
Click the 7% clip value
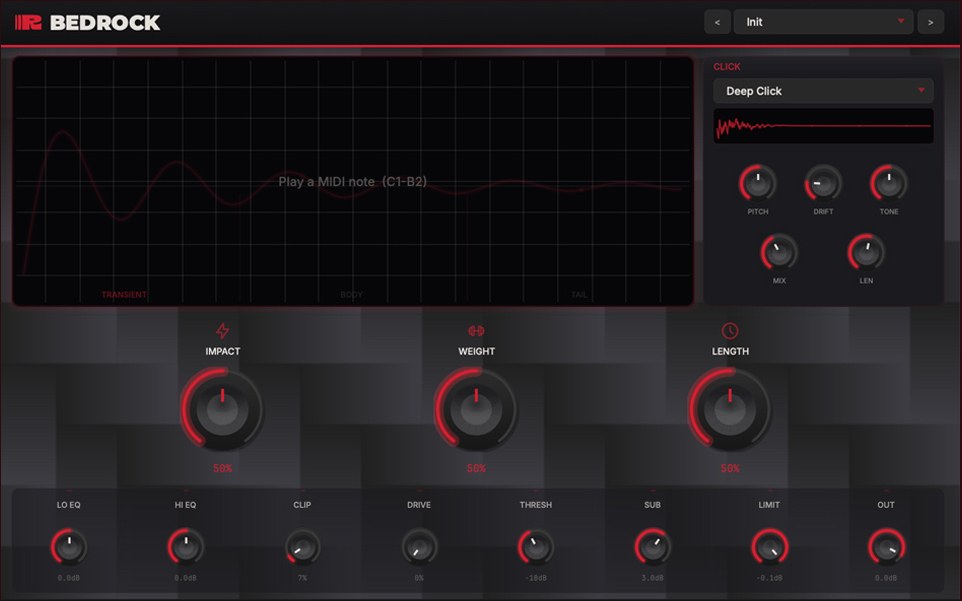302,578
